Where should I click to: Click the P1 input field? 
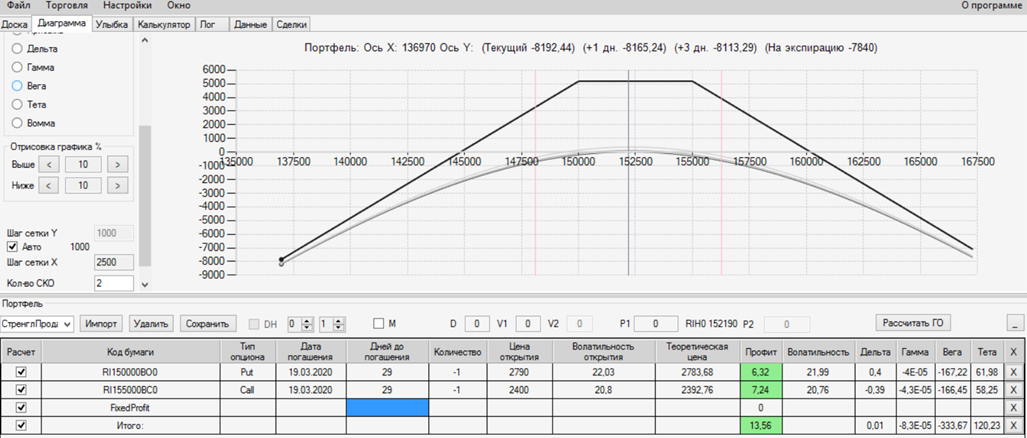coord(656,323)
